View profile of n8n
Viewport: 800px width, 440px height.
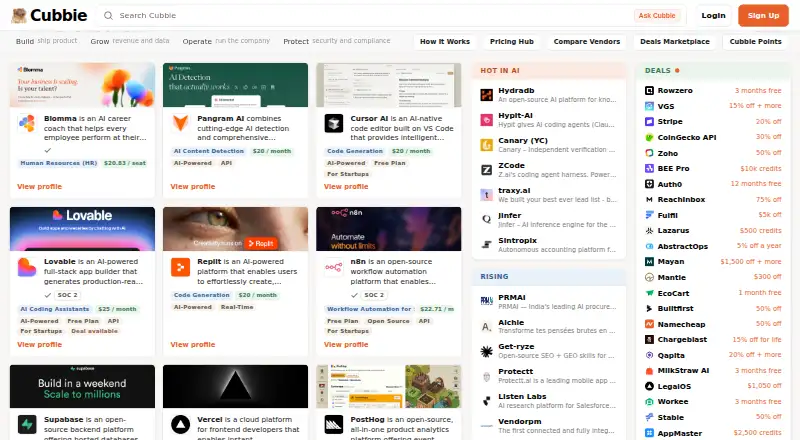[x=346, y=345]
